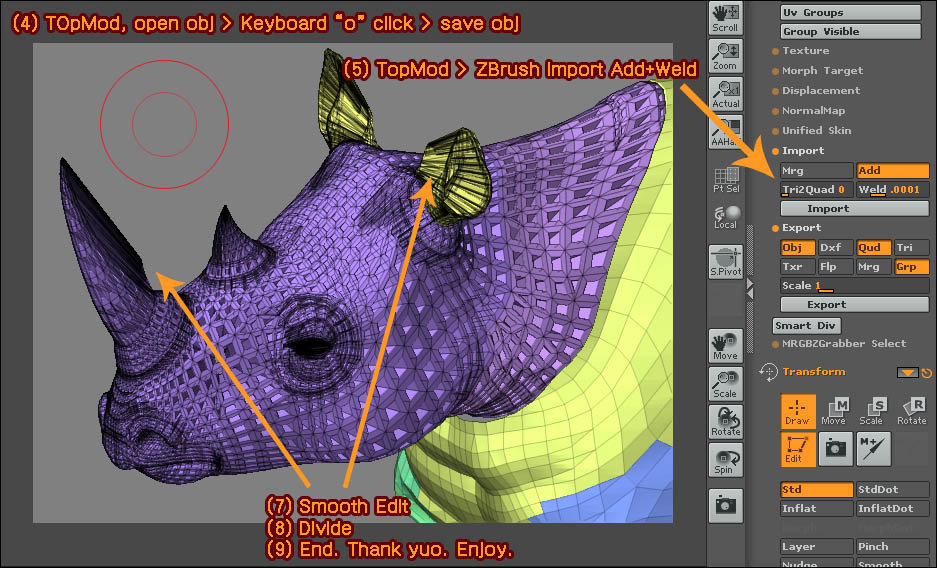937x568 pixels.
Task: Select the StdDot brush type
Action: tap(892, 490)
